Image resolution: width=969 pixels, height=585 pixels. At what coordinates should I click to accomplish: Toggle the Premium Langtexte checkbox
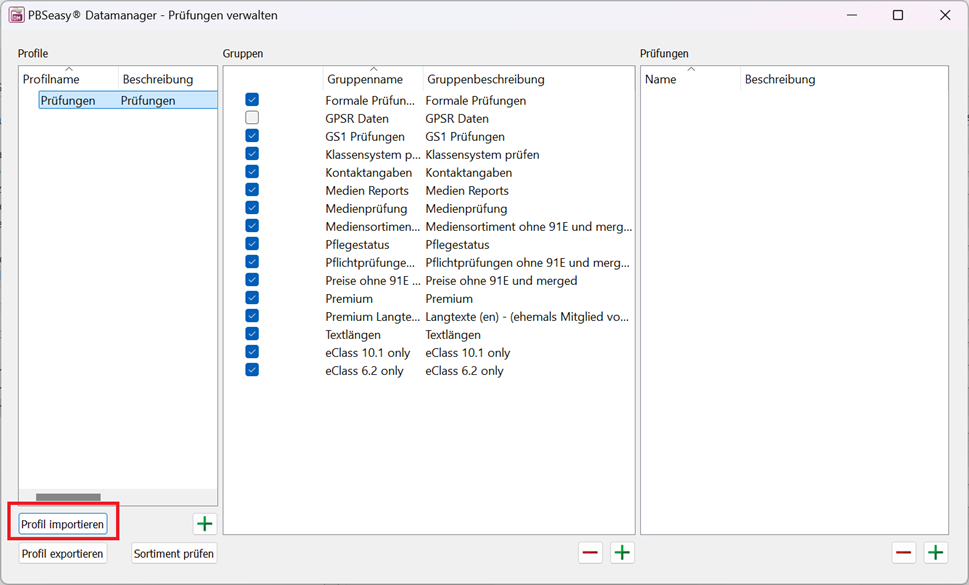[x=252, y=316]
